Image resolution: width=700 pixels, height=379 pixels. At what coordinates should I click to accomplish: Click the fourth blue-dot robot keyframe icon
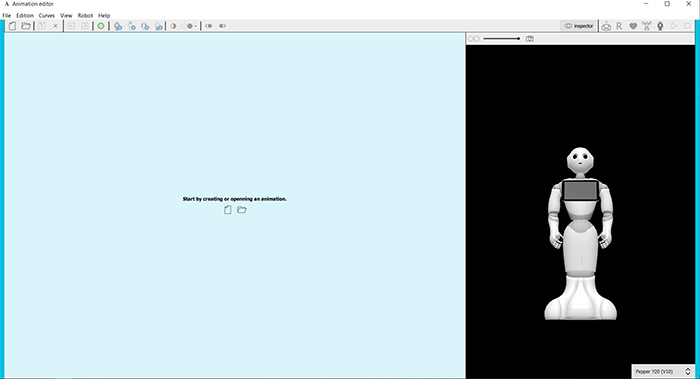158,26
